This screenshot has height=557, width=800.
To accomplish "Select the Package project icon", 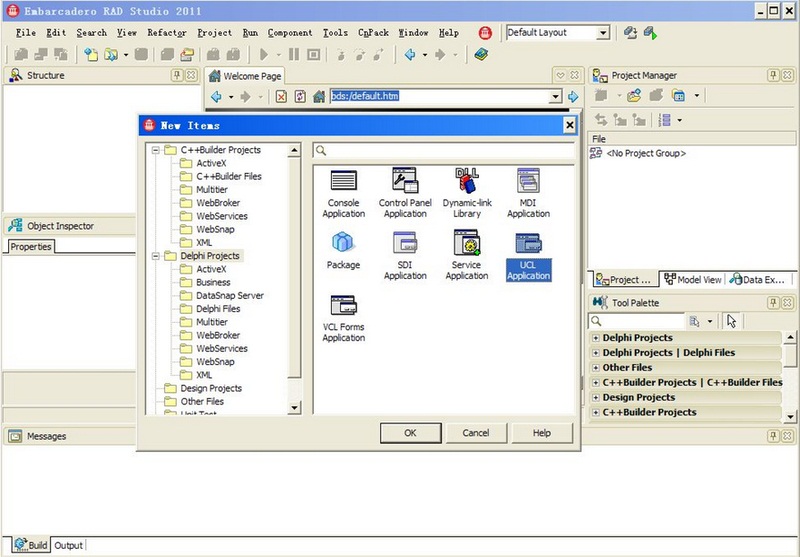I will coord(343,243).
